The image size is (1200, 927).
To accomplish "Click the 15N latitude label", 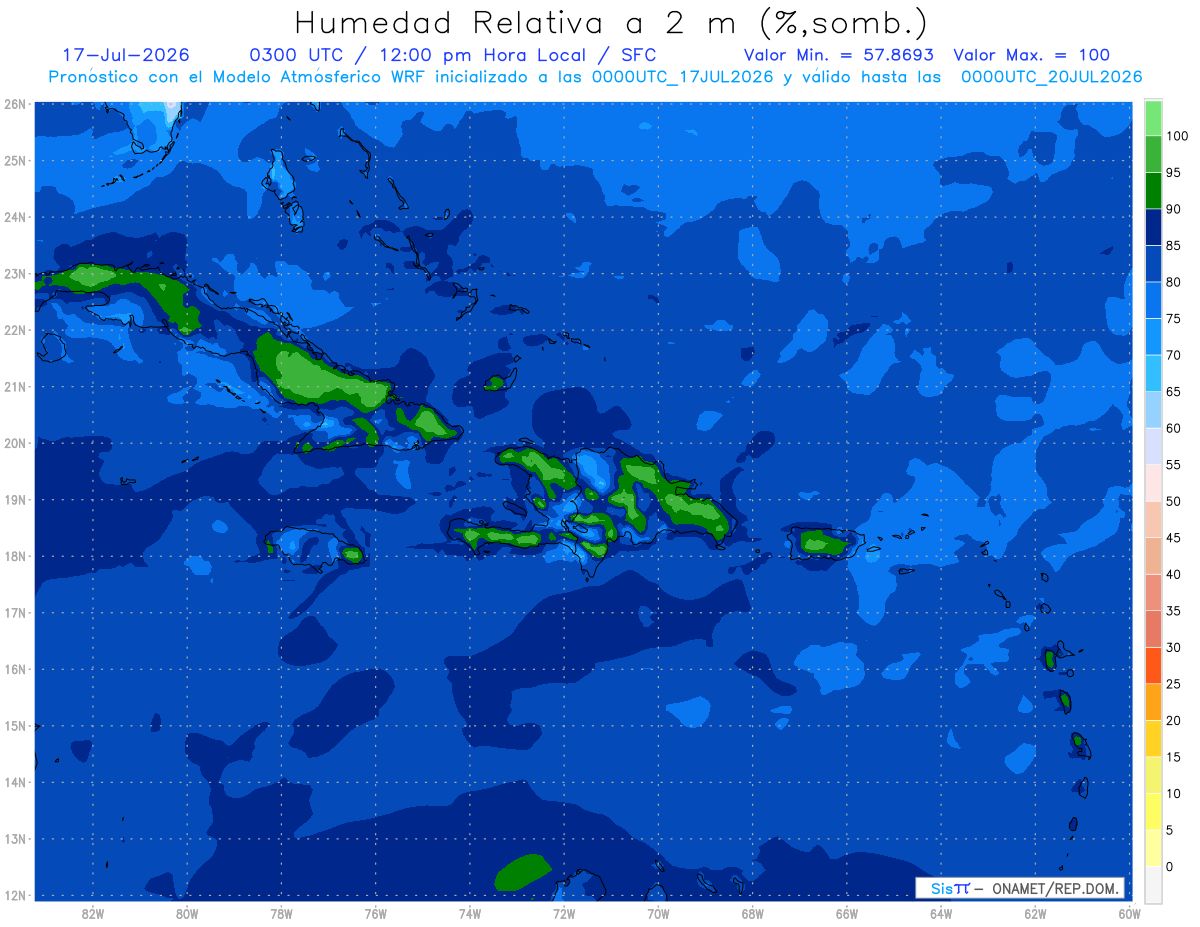I will [14, 726].
